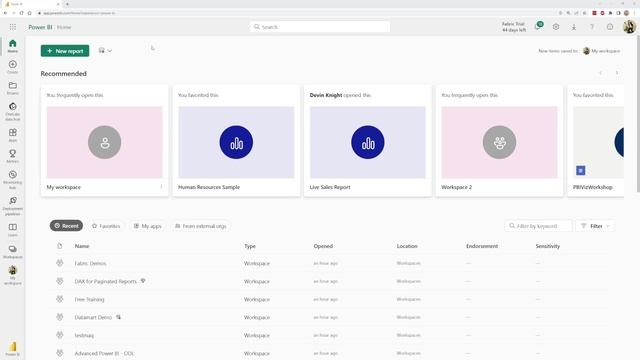The height and width of the screenshot is (360, 640).
Task: Open the Workspaces flyout
Action: 13,252
